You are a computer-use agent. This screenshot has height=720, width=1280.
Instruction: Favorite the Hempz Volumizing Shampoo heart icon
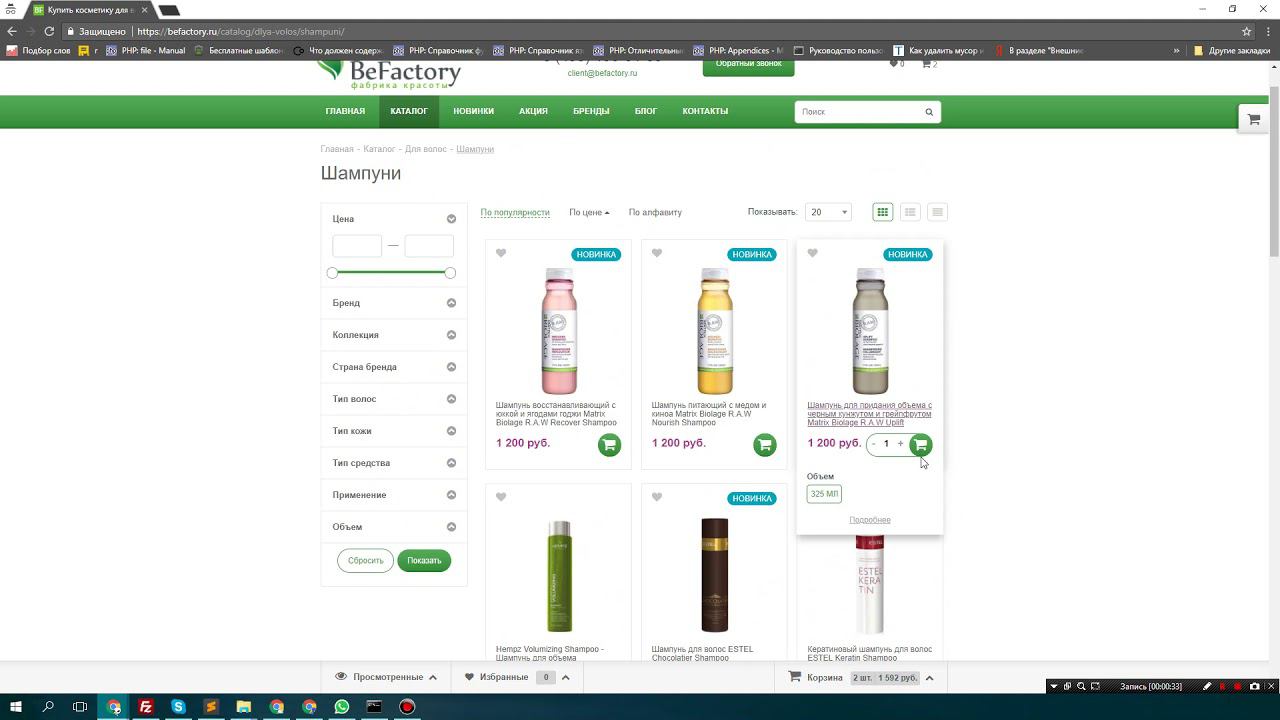click(x=501, y=497)
